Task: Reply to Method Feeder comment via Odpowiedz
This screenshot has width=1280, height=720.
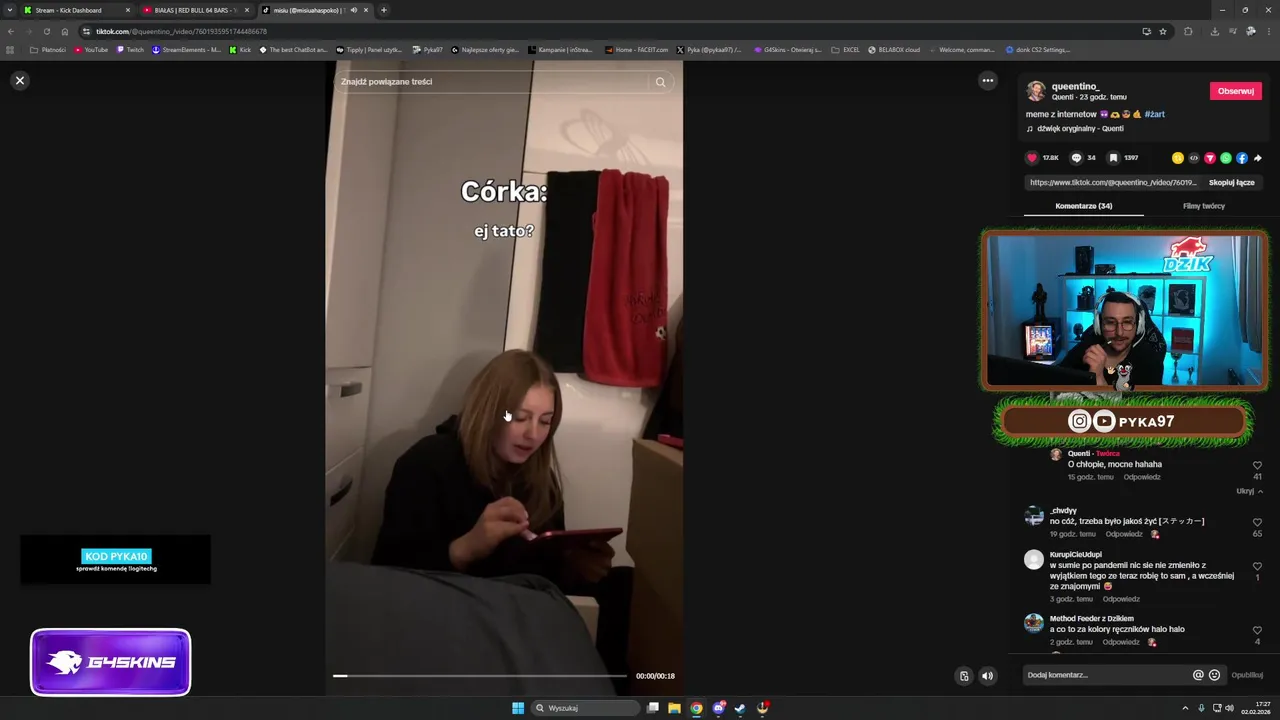Action: [1120, 642]
